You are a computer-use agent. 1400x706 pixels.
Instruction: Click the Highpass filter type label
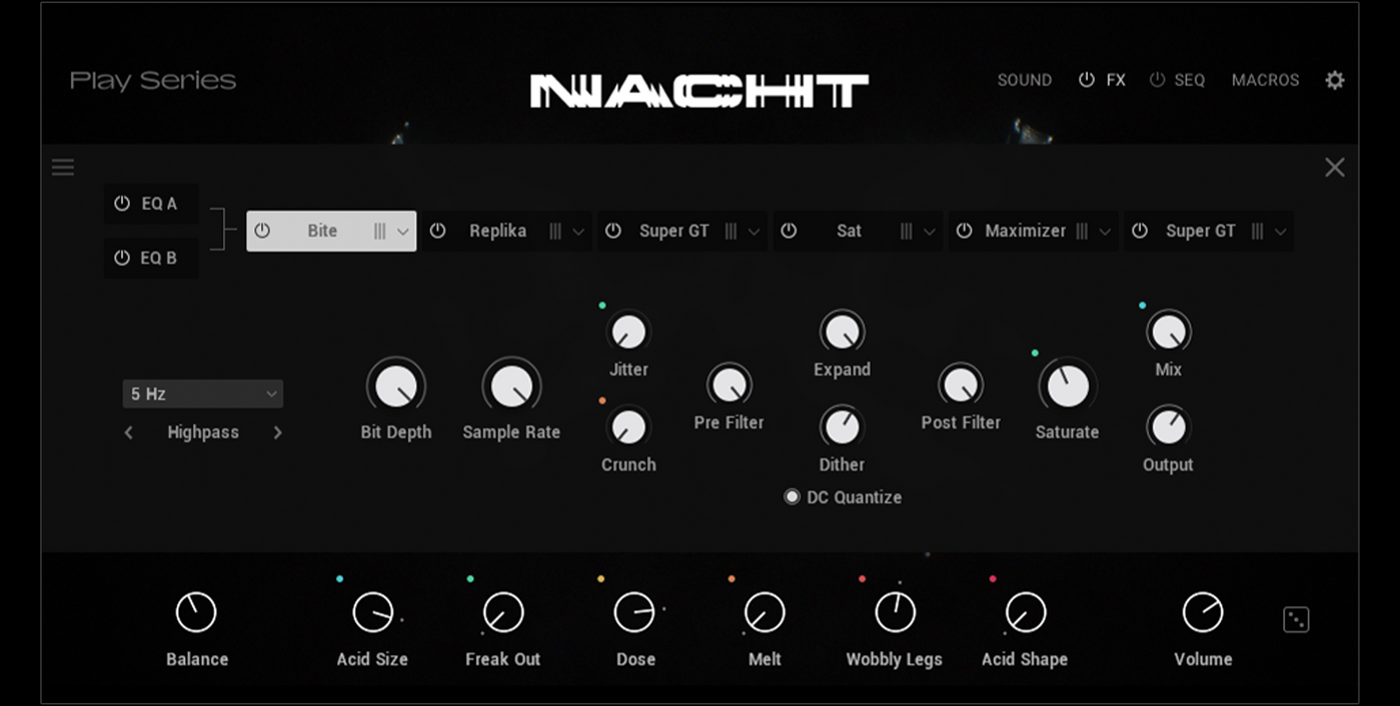click(x=203, y=433)
